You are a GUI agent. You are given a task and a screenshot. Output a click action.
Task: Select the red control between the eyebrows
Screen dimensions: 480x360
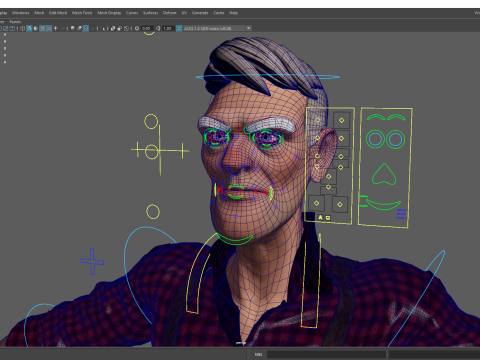pos(238,128)
